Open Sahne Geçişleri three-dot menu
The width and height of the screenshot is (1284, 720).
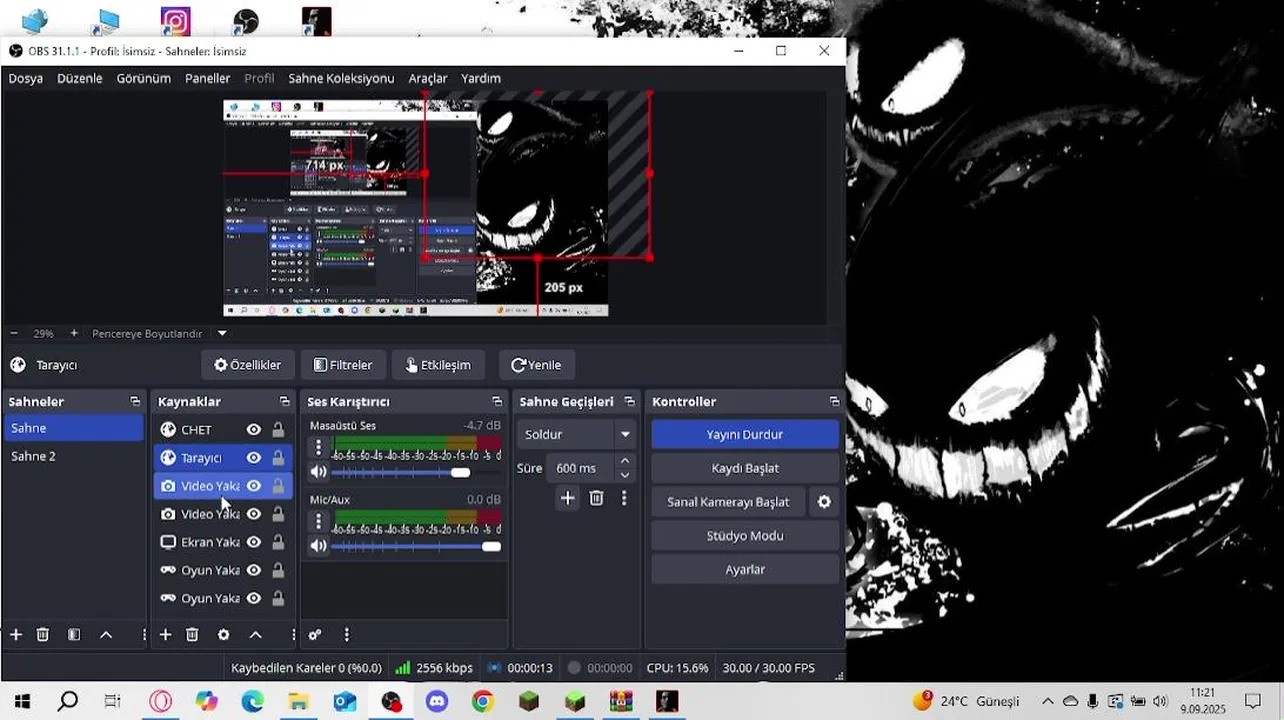tap(625, 498)
